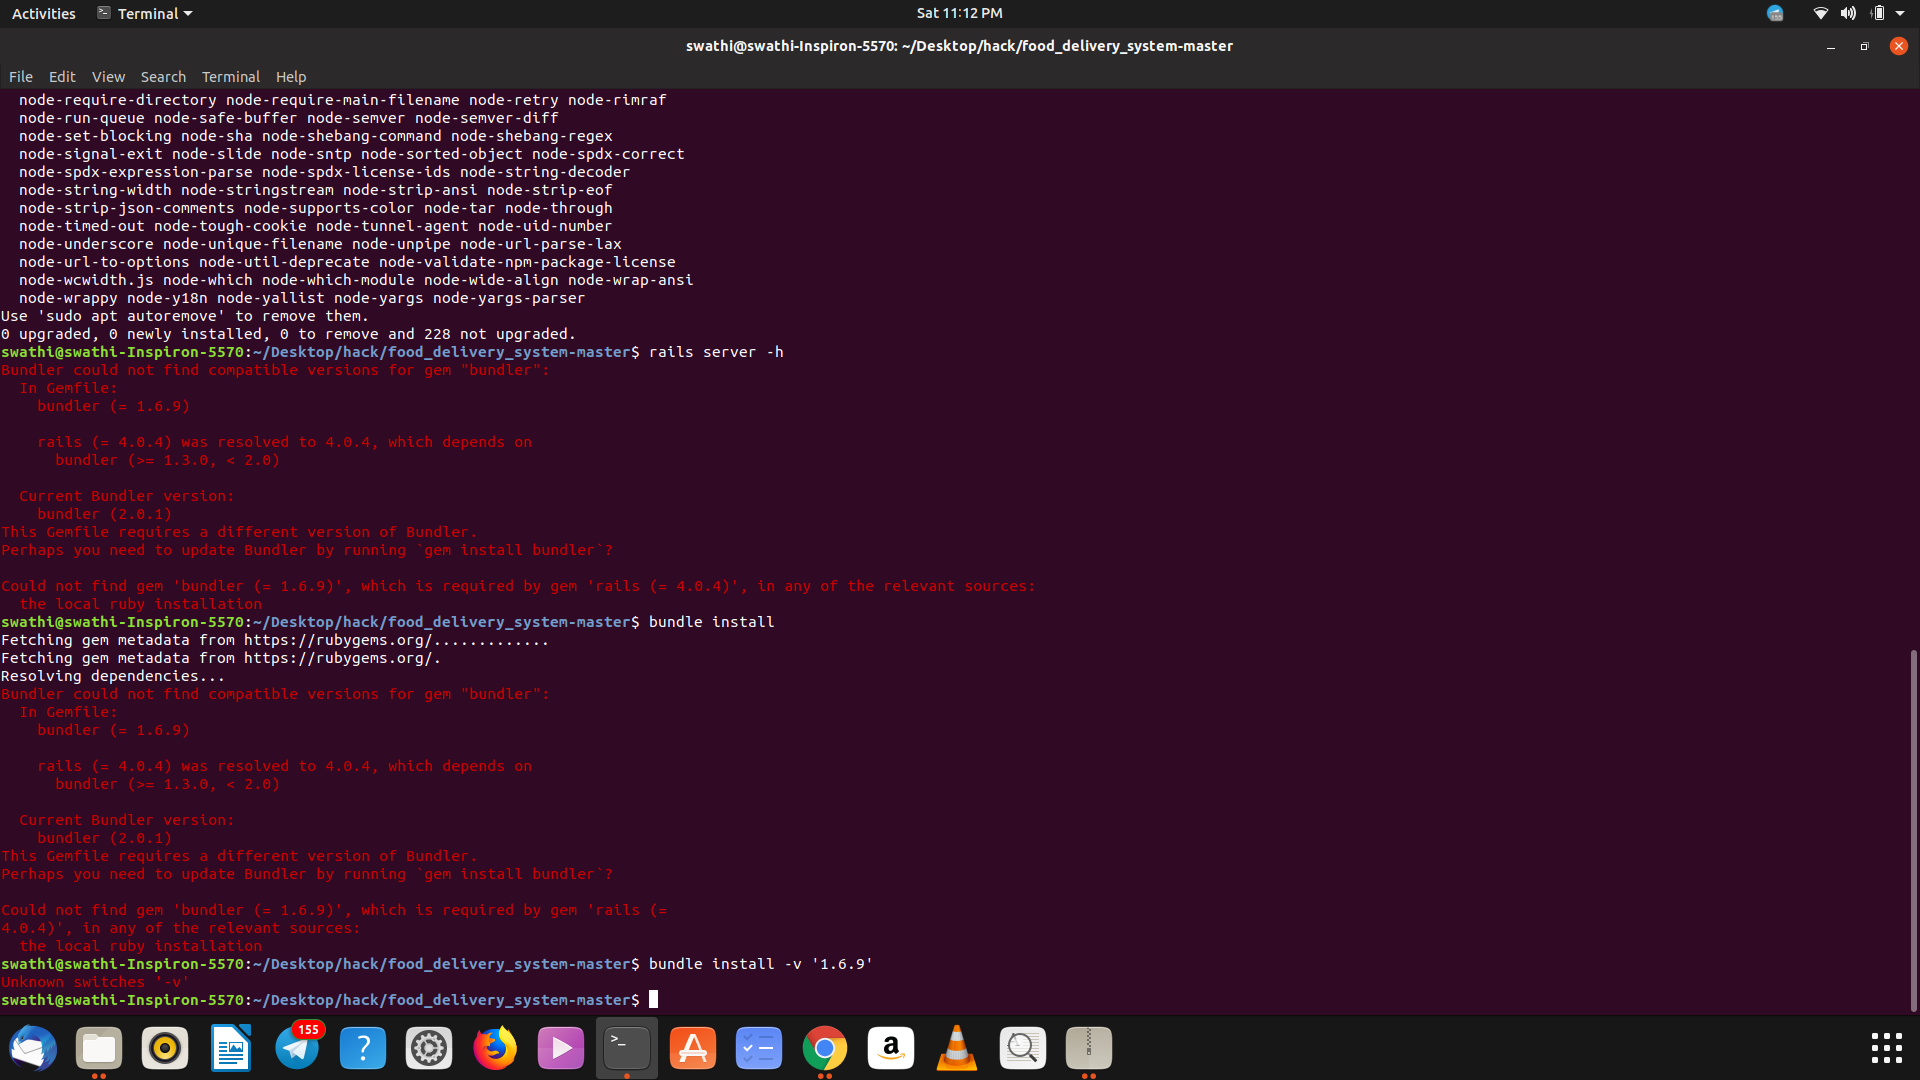Click the battery status indicator
This screenshot has height=1080, width=1920.
pyautogui.click(x=1878, y=13)
